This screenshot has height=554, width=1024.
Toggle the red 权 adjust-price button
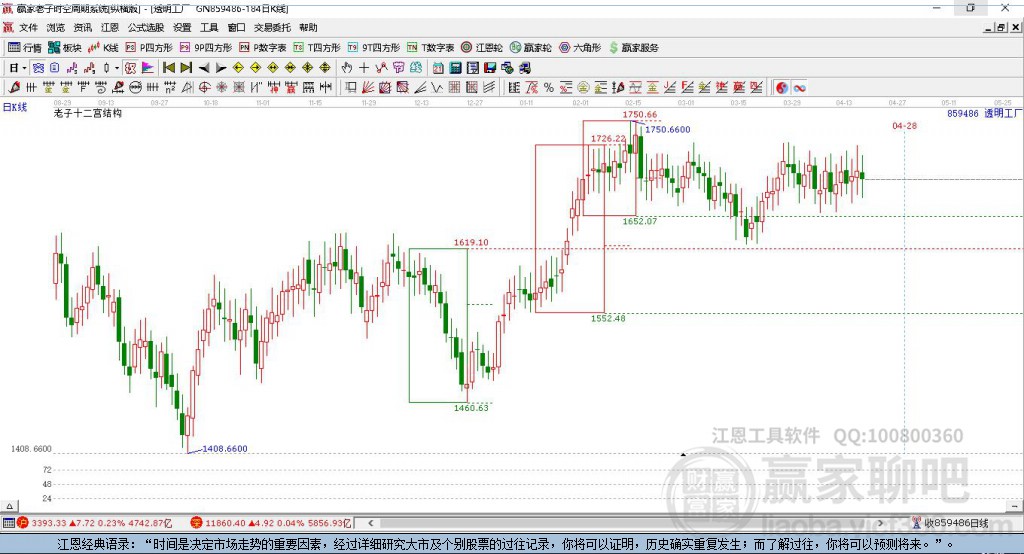131,68
